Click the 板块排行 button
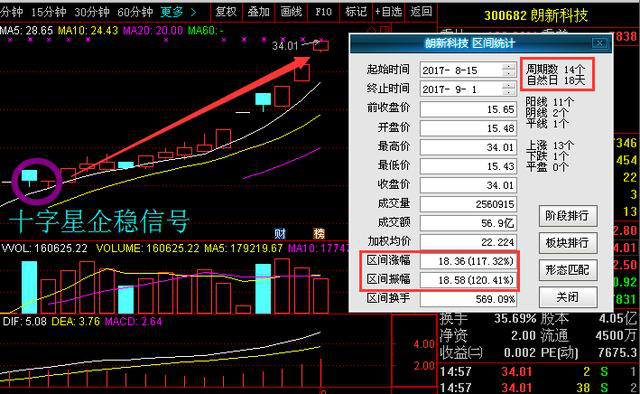Viewport: 640px width, 394px height. (x=568, y=243)
